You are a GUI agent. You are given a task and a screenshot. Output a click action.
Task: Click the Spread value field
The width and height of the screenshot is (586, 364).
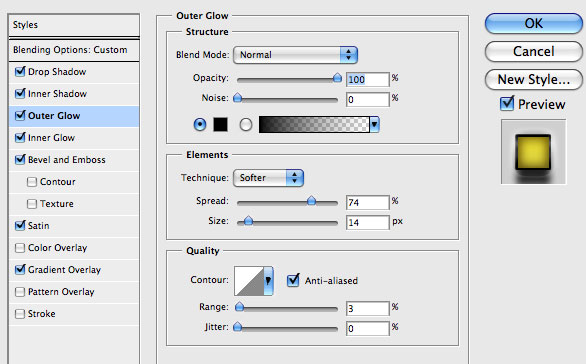pyautogui.click(x=367, y=203)
